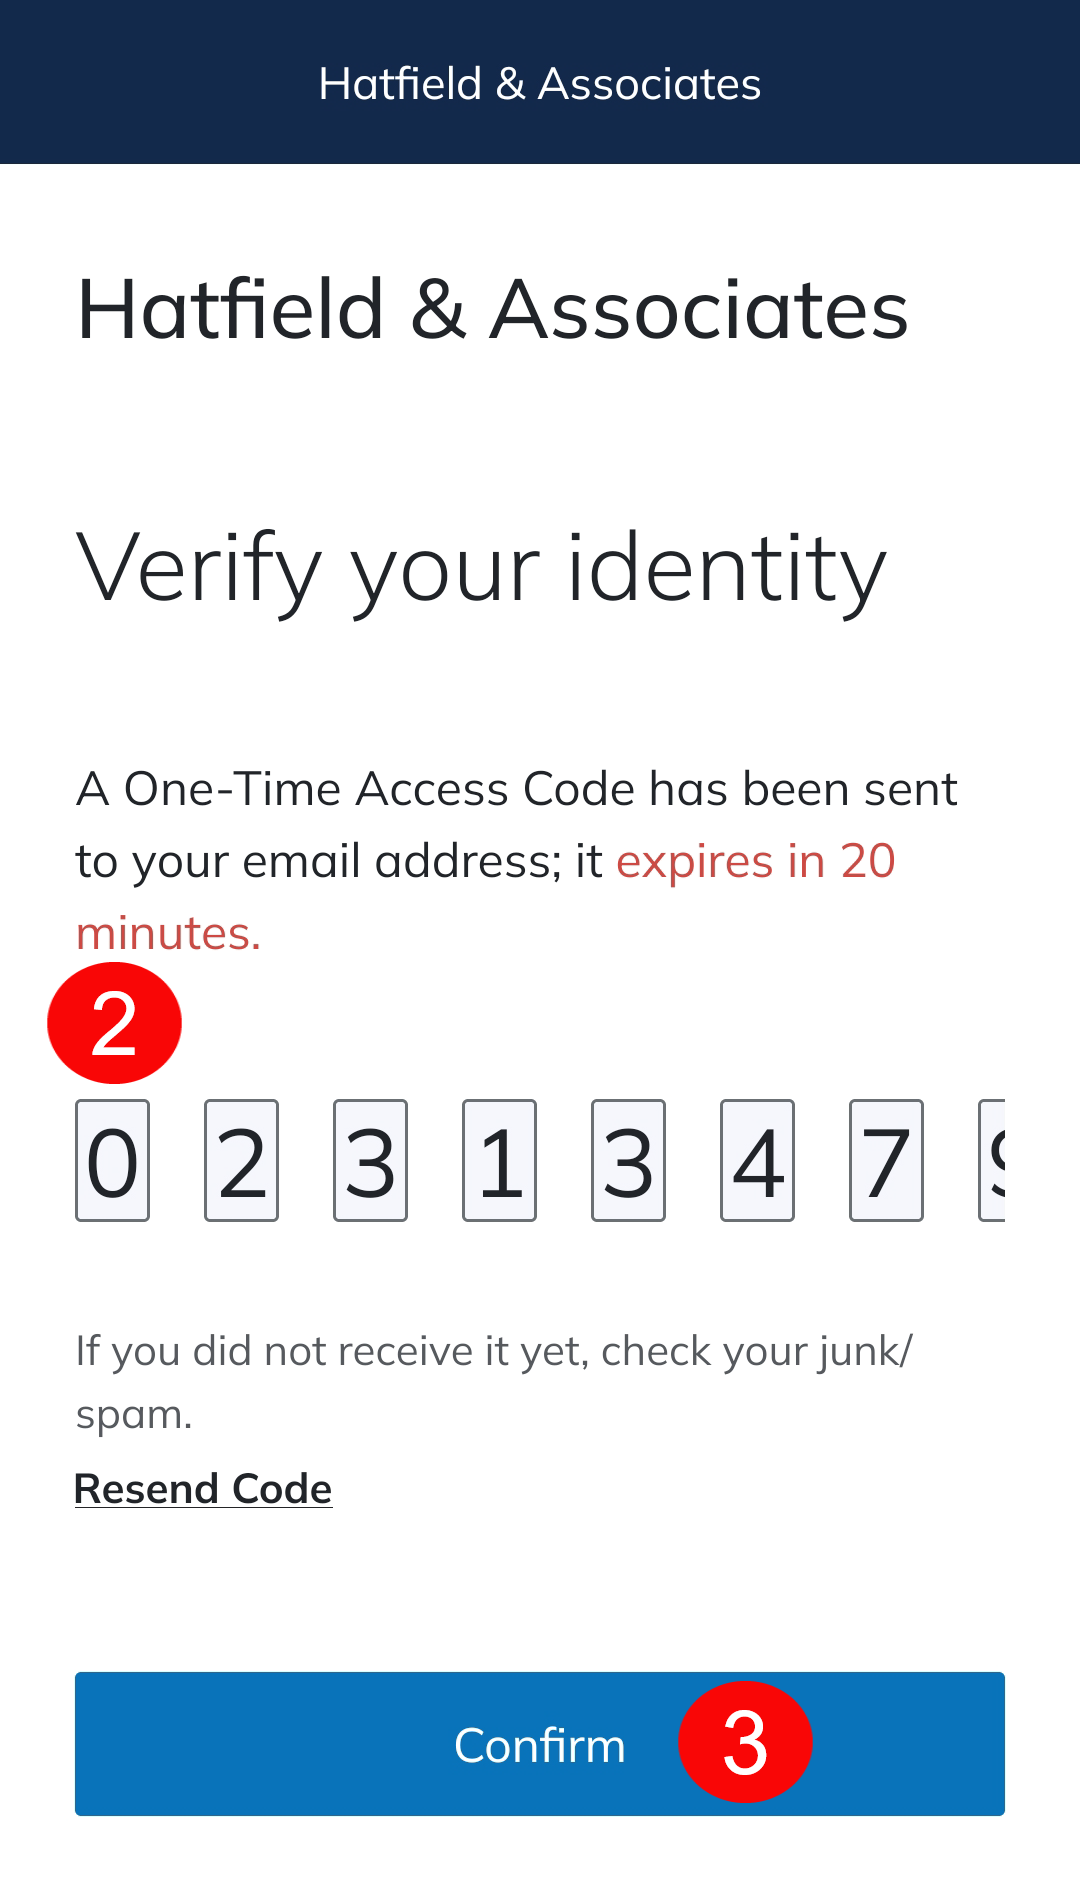This screenshot has width=1080, height=1877.
Task: Click the red 'expires in 20' text
Action: point(755,861)
